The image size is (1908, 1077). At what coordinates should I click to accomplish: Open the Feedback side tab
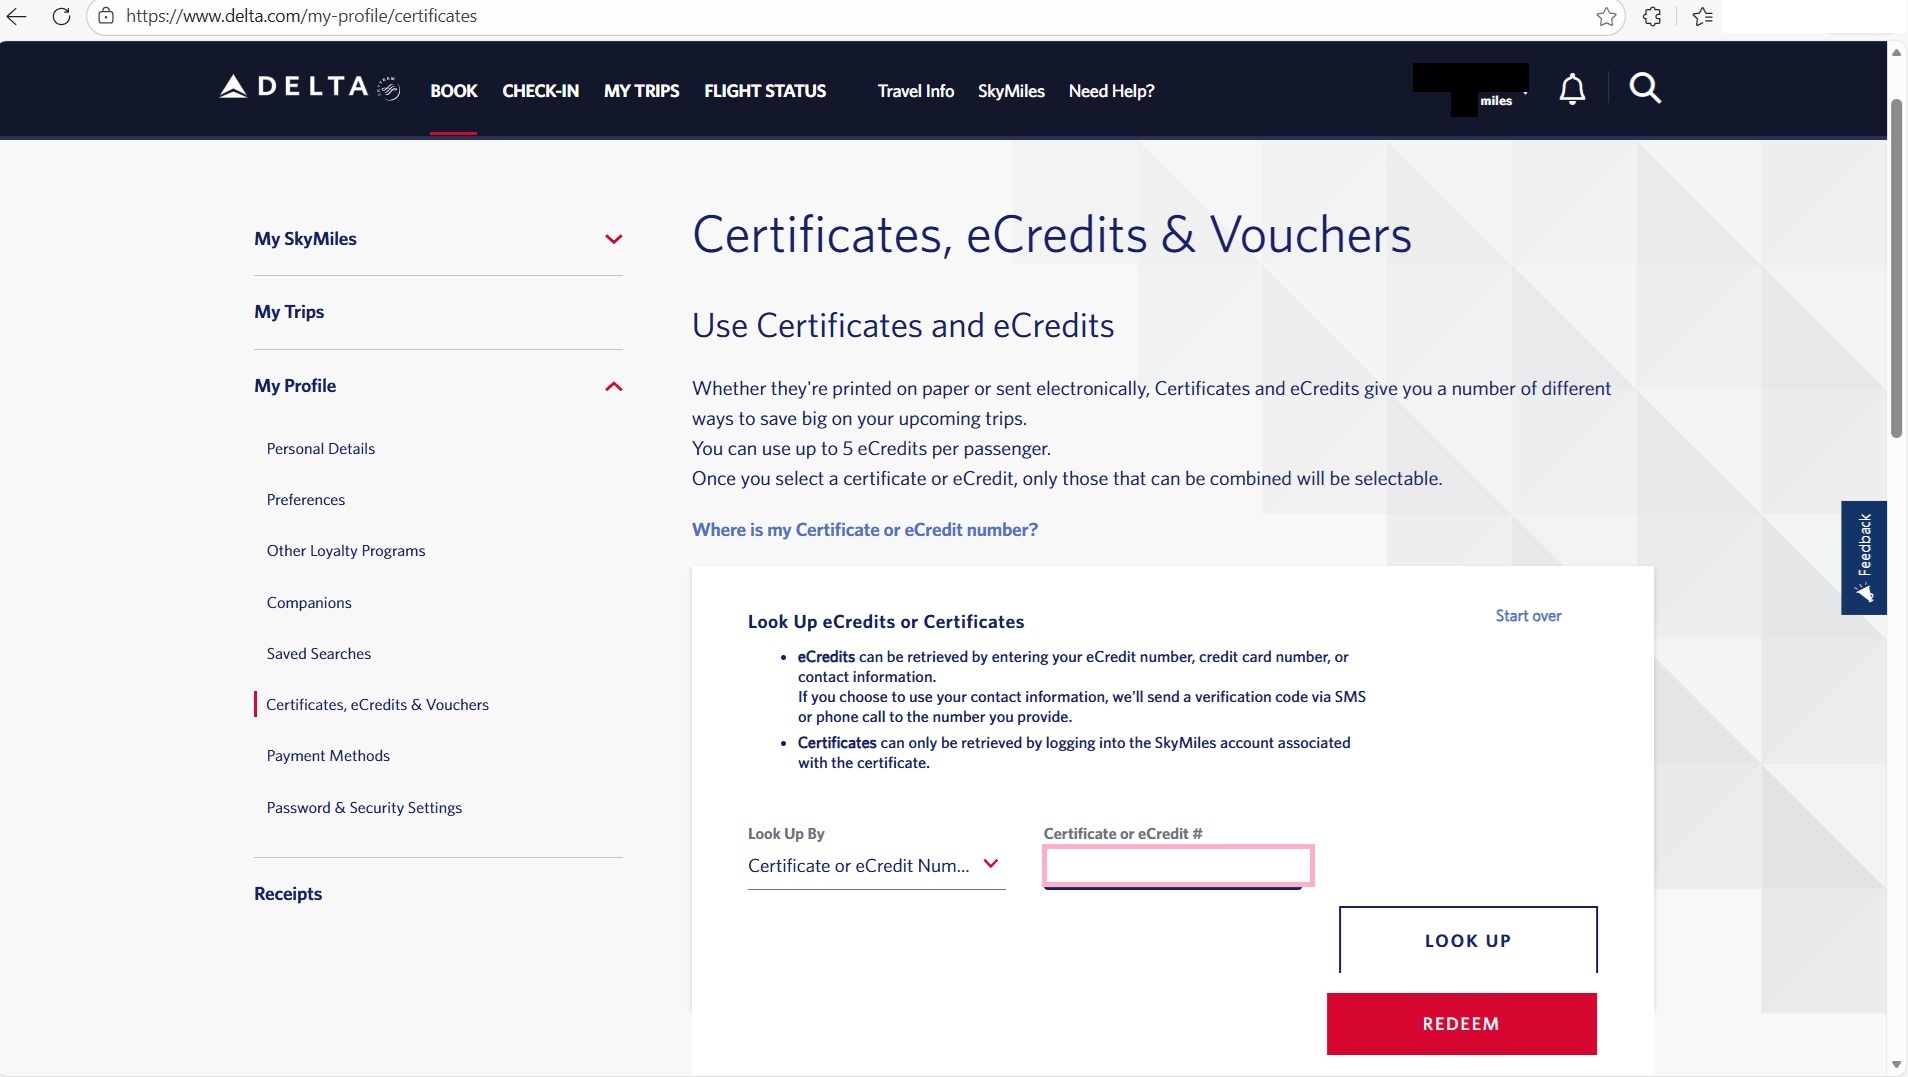(x=1864, y=557)
